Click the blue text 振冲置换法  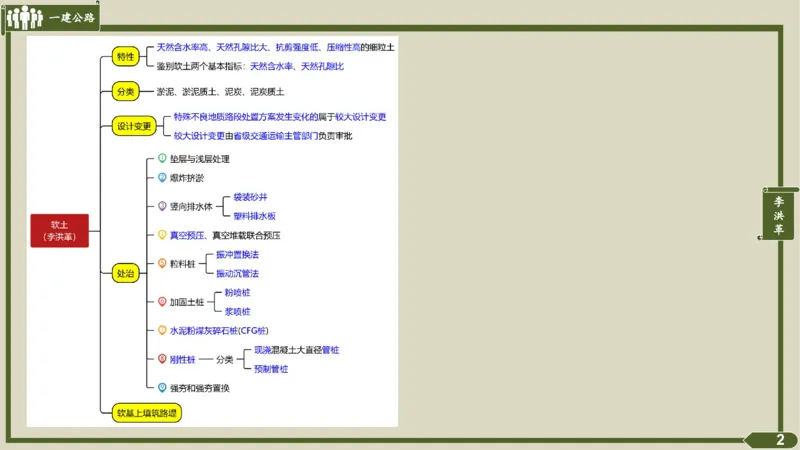pos(237,254)
